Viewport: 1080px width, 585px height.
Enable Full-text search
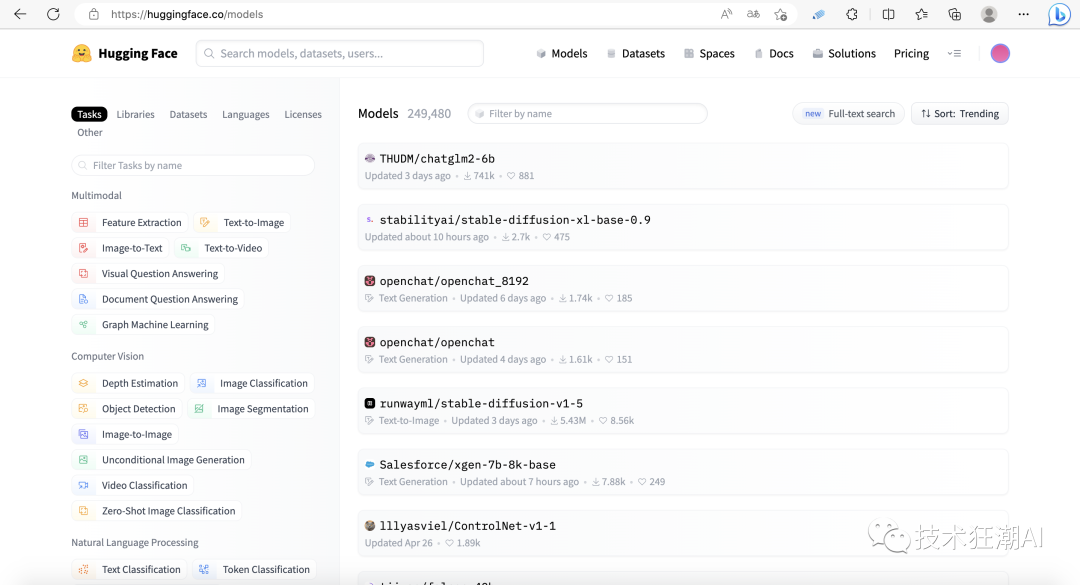[x=848, y=114]
